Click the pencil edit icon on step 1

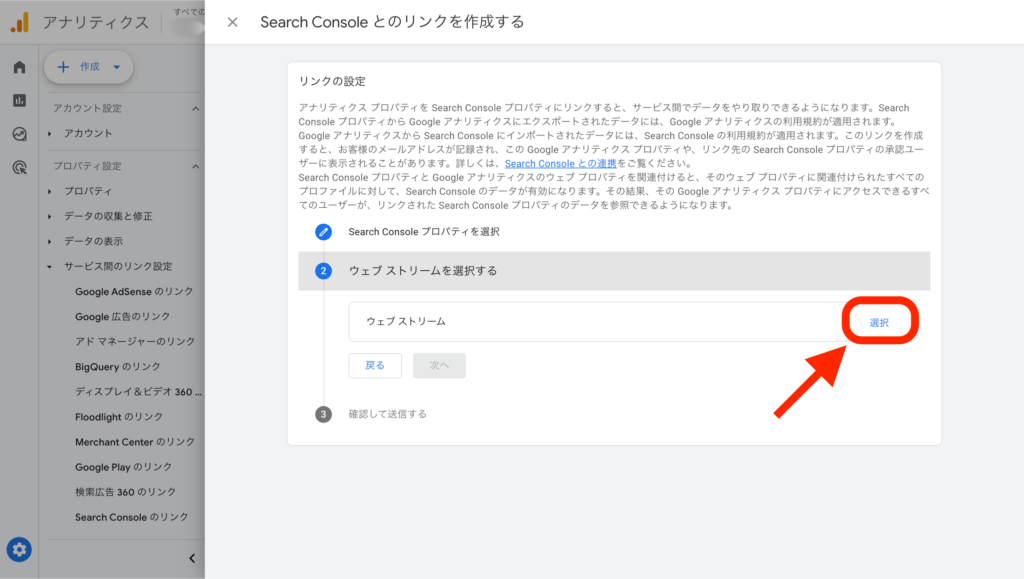click(x=323, y=232)
